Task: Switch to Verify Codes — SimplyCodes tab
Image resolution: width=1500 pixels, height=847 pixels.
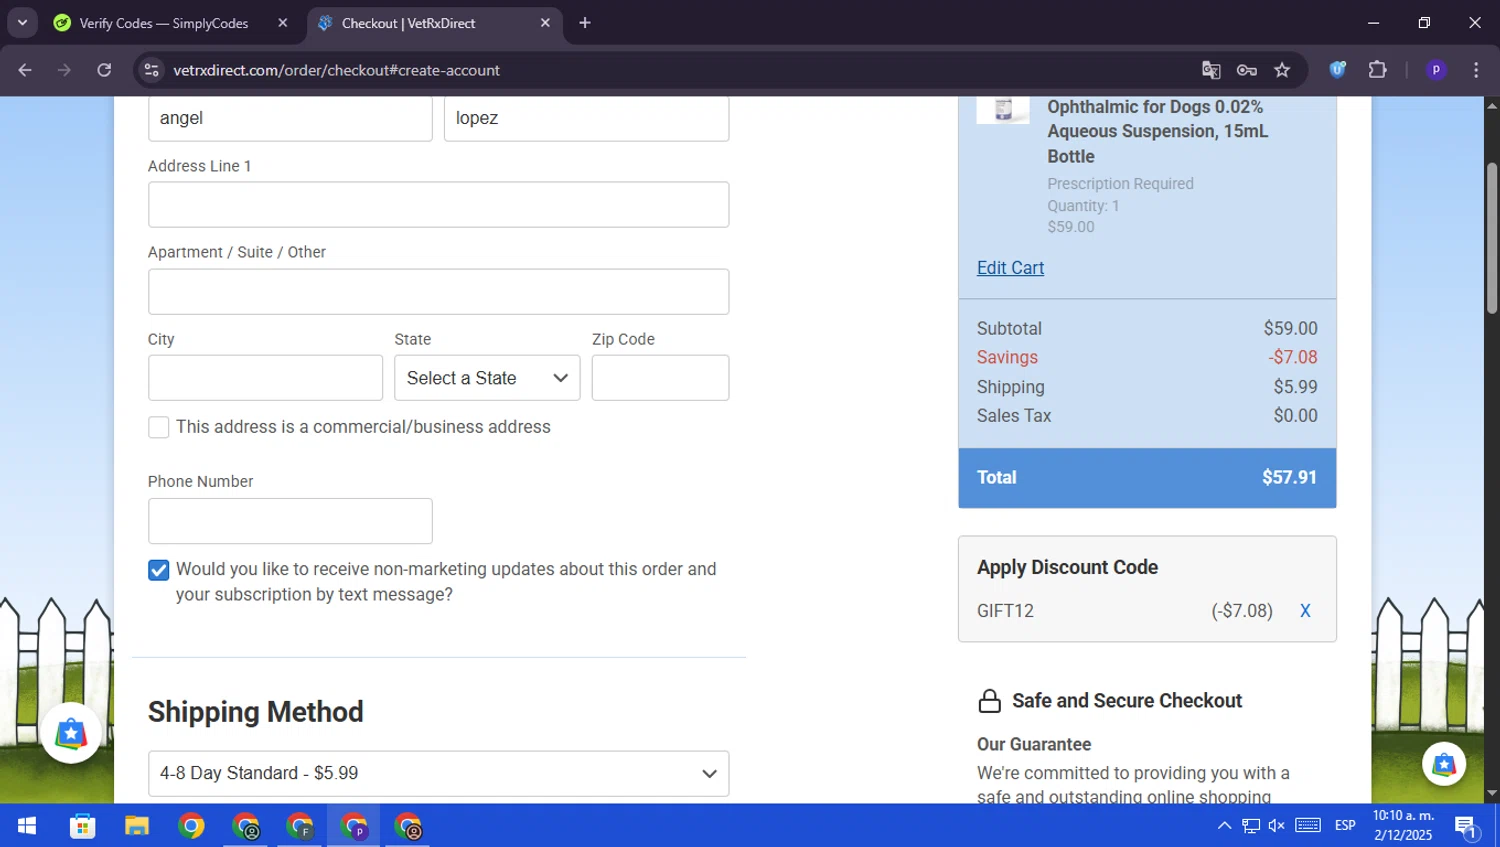Action: coord(164,23)
